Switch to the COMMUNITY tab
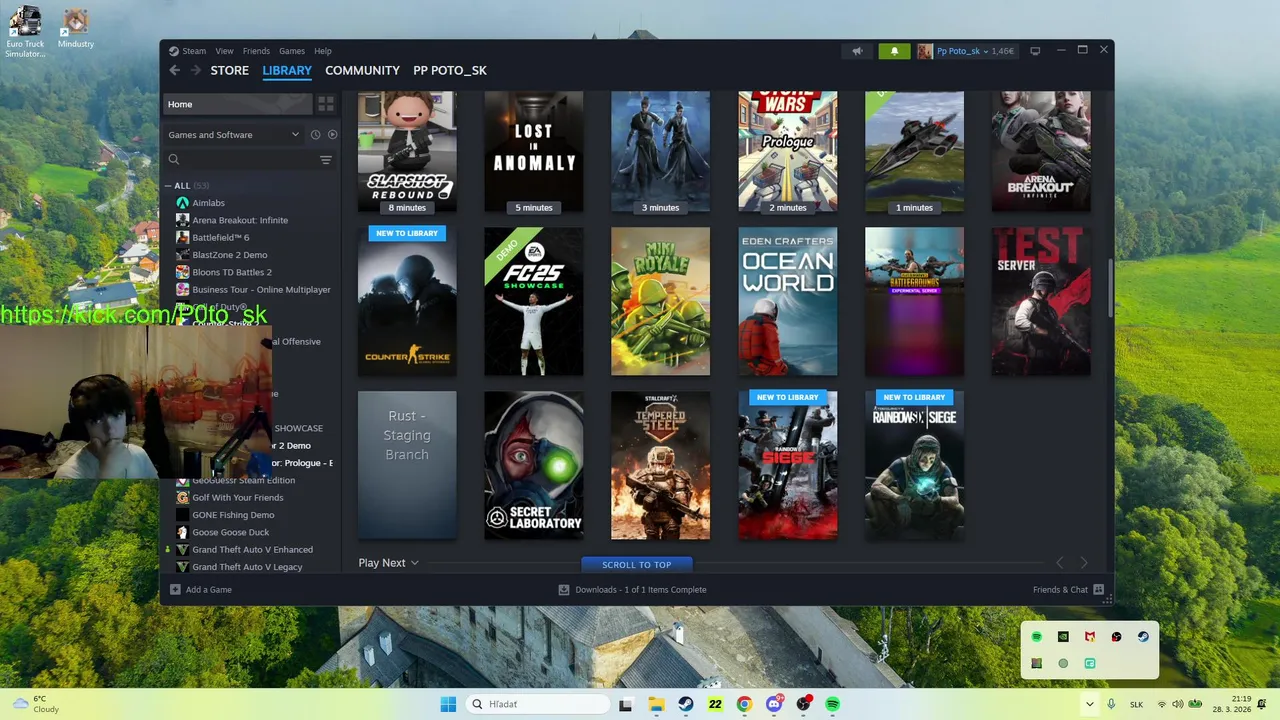The image size is (1280, 720). pos(362,71)
